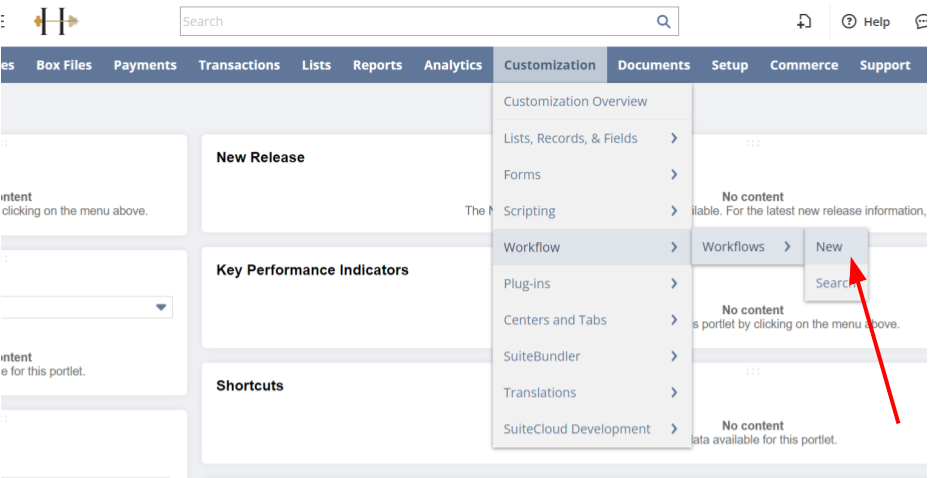The width and height of the screenshot is (929, 478).
Task: Select New in the Workflows submenu
Action: (x=829, y=247)
